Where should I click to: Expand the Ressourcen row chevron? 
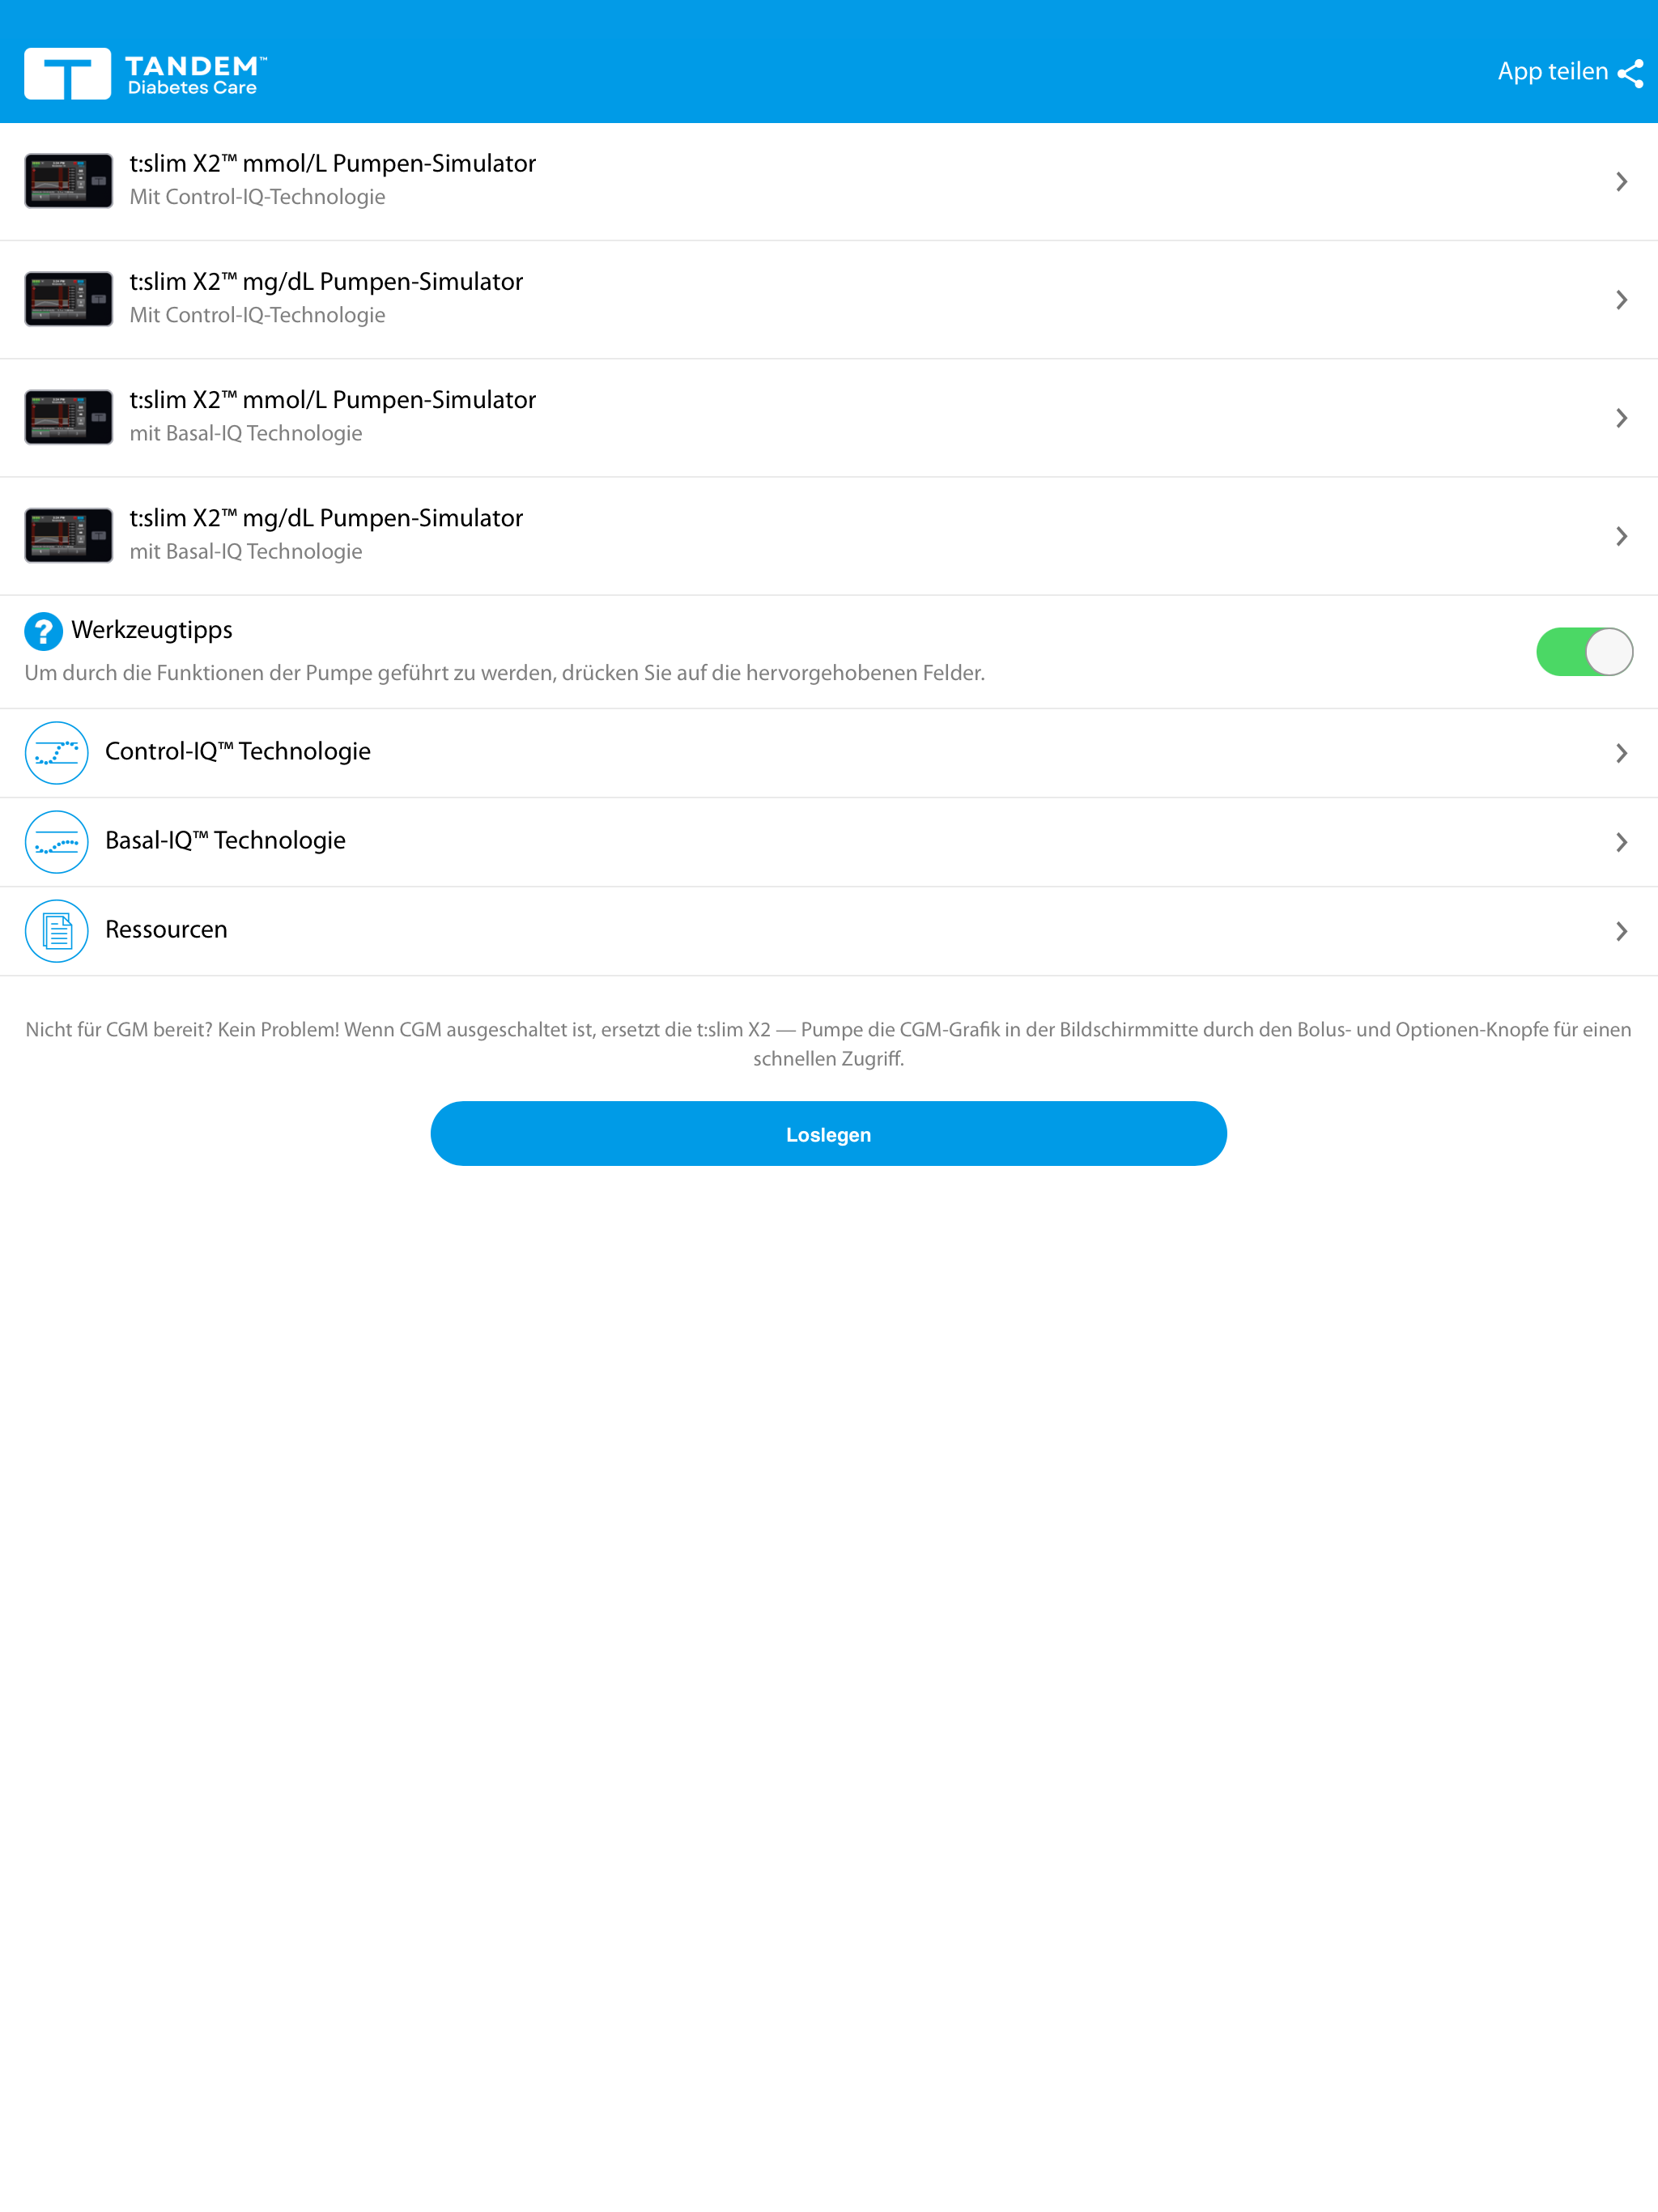1621,931
